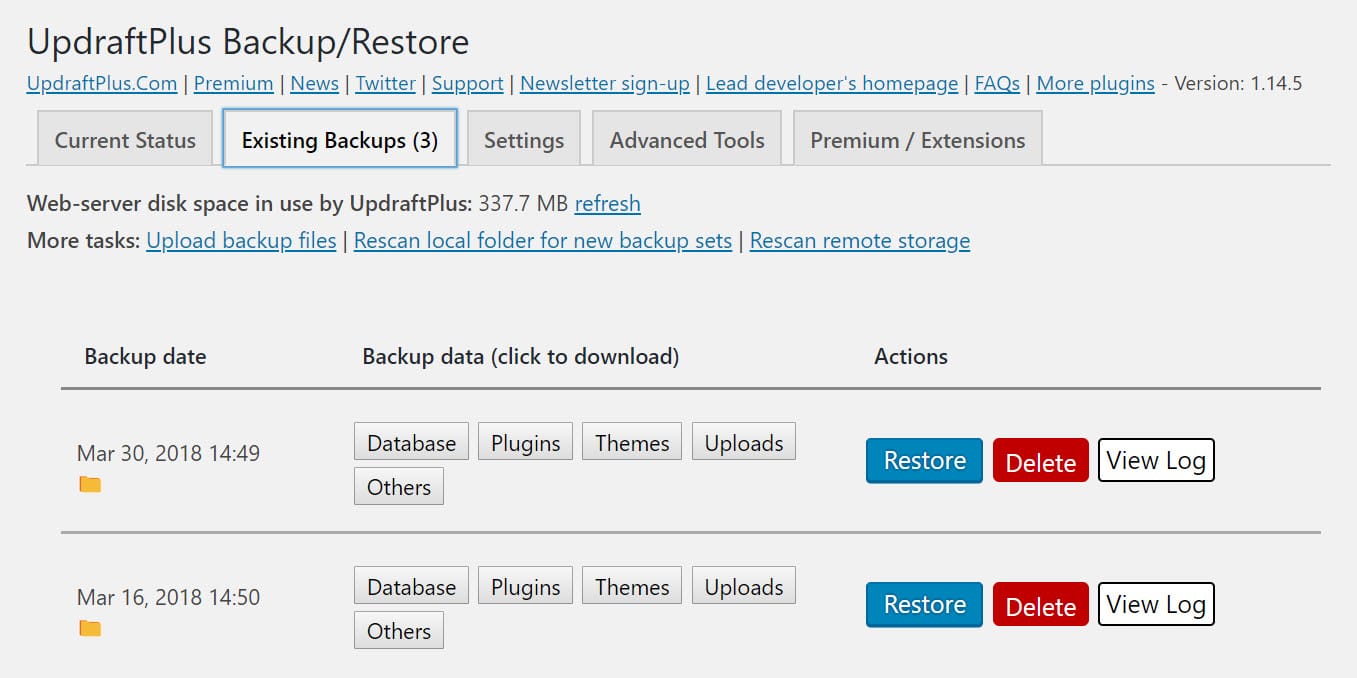
Task: Click the Version: 1.14.5 text
Action: pyautogui.click(x=1238, y=84)
